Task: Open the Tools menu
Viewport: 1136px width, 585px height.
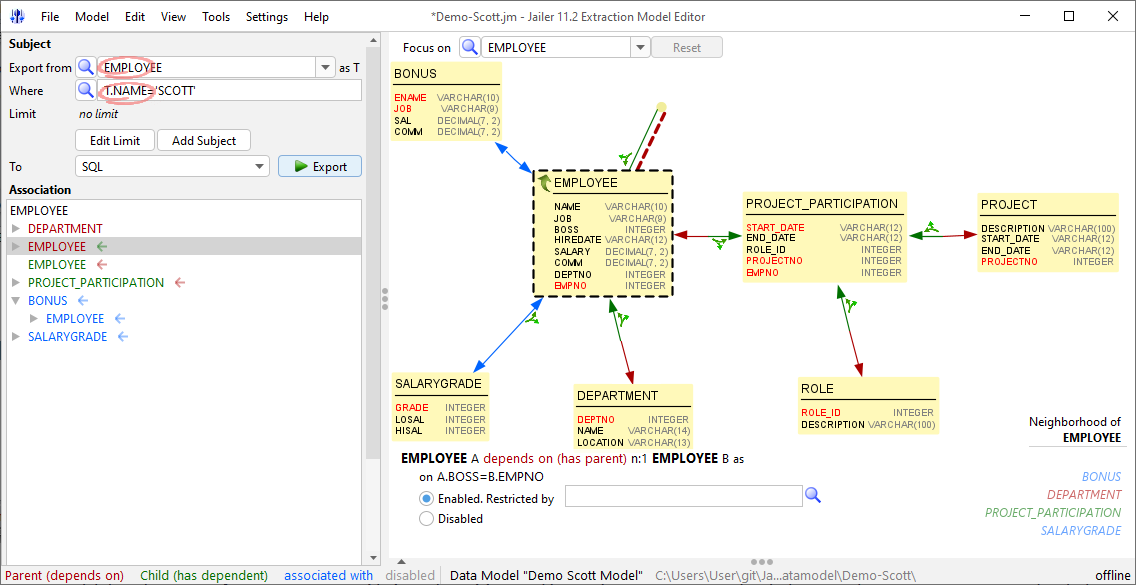Action: (x=216, y=17)
